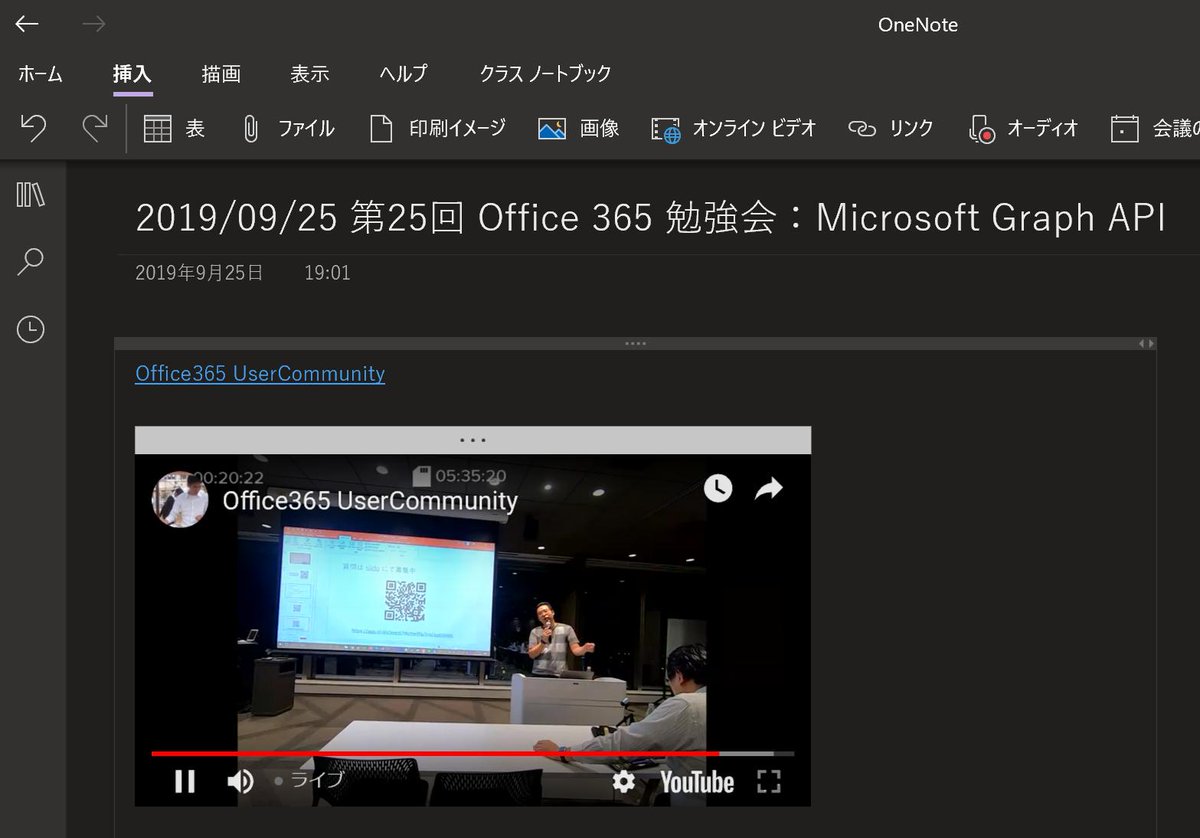Click the note container width arrows
Image resolution: width=1200 pixels, height=838 pixels.
1147,343
